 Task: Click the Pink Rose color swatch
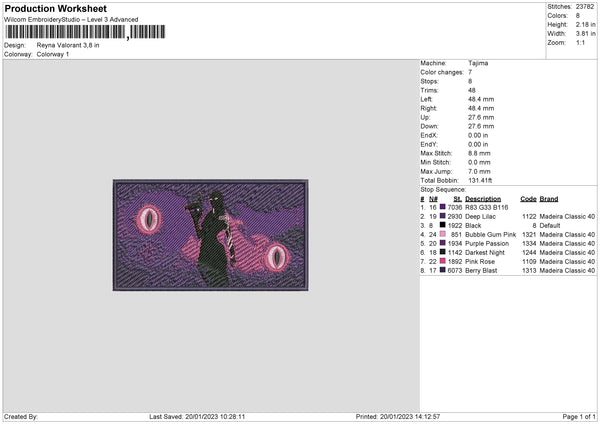pyautogui.click(x=442, y=261)
